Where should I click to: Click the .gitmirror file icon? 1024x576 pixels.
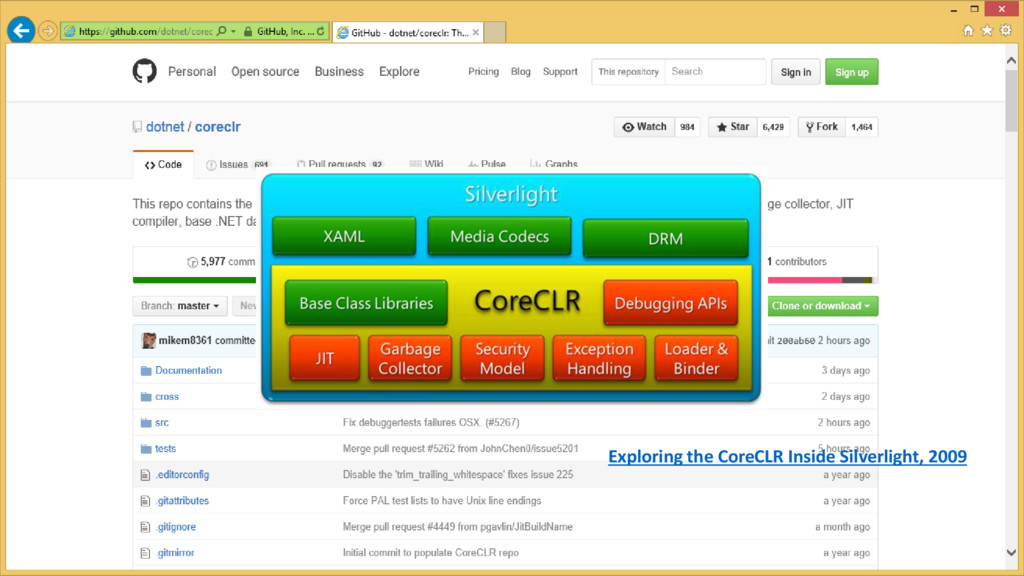pos(145,553)
